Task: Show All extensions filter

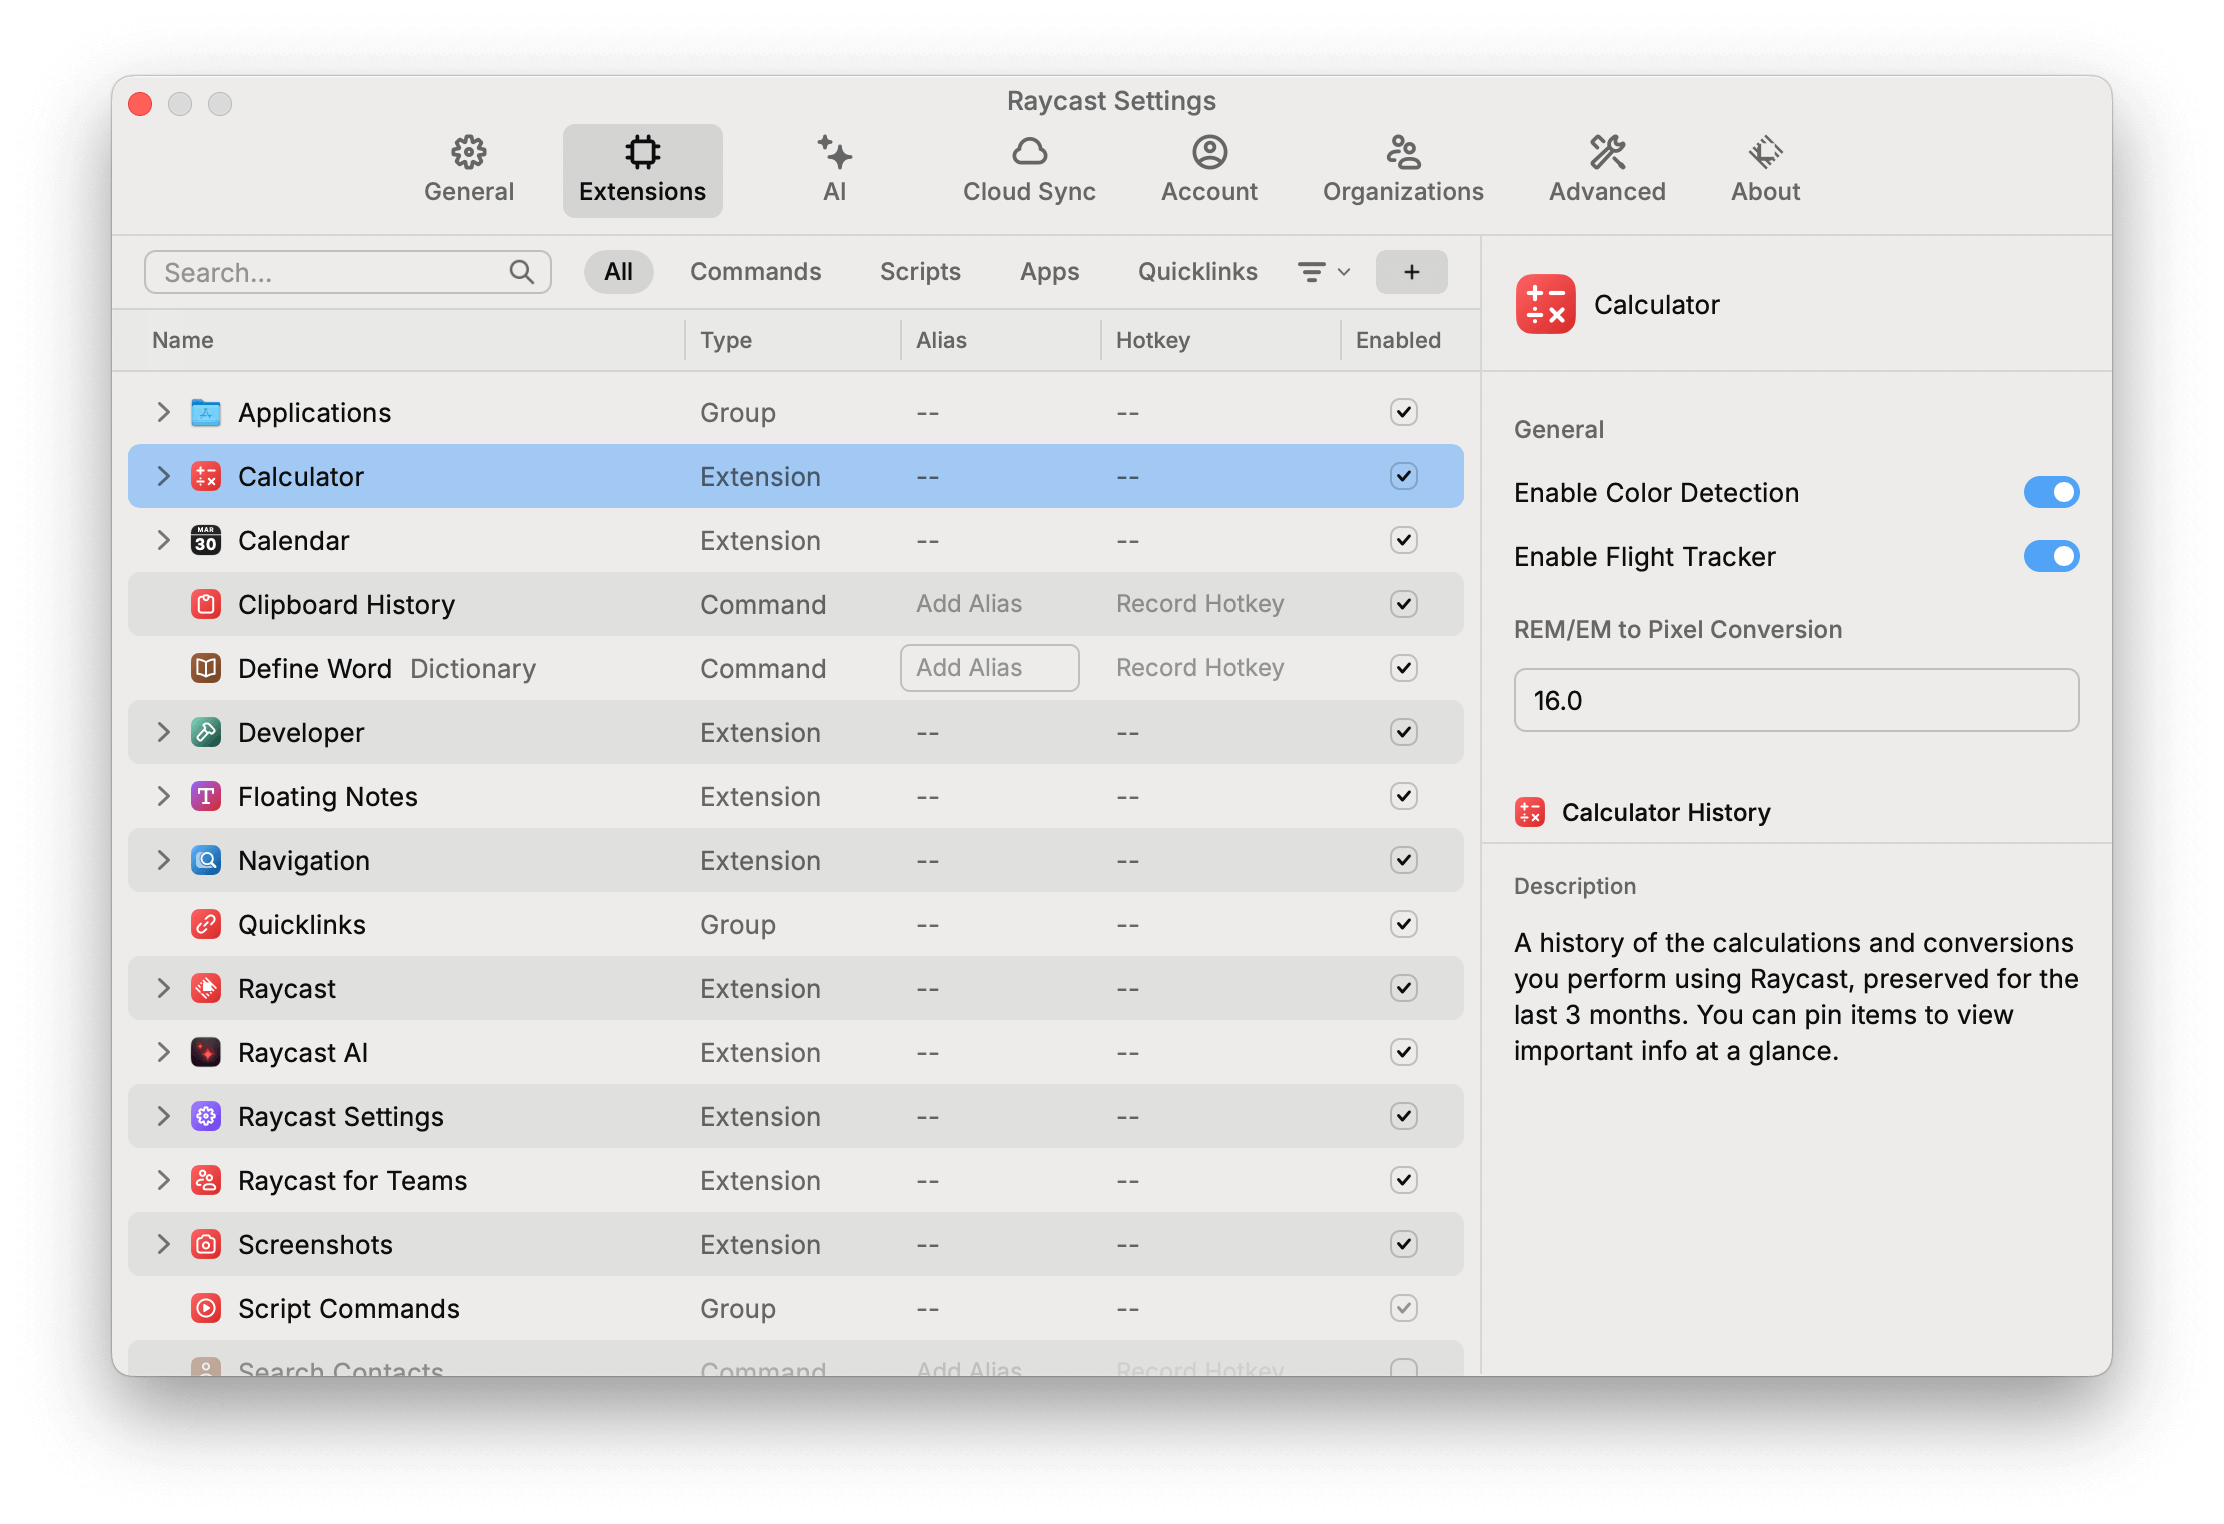Action: (618, 272)
